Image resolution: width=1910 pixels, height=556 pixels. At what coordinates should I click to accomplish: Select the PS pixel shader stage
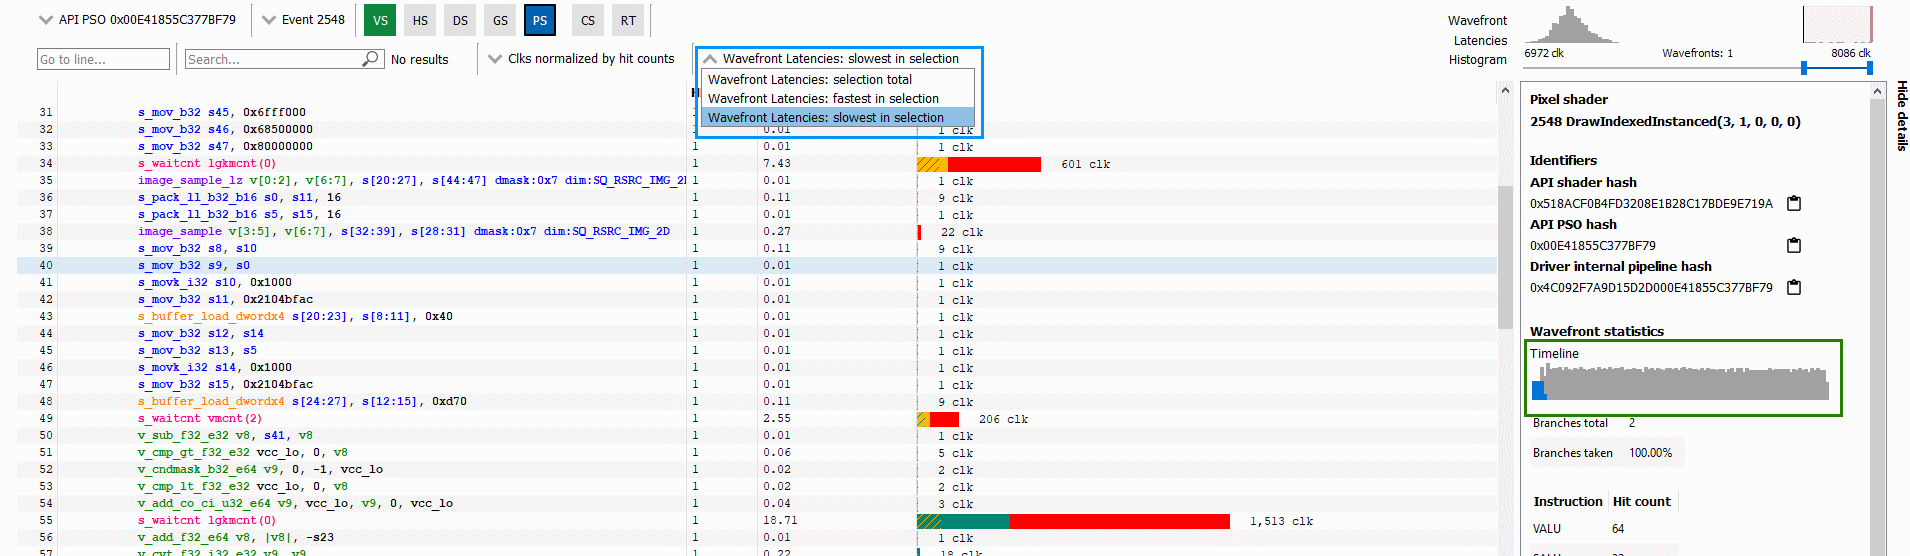pyautogui.click(x=540, y=20)
